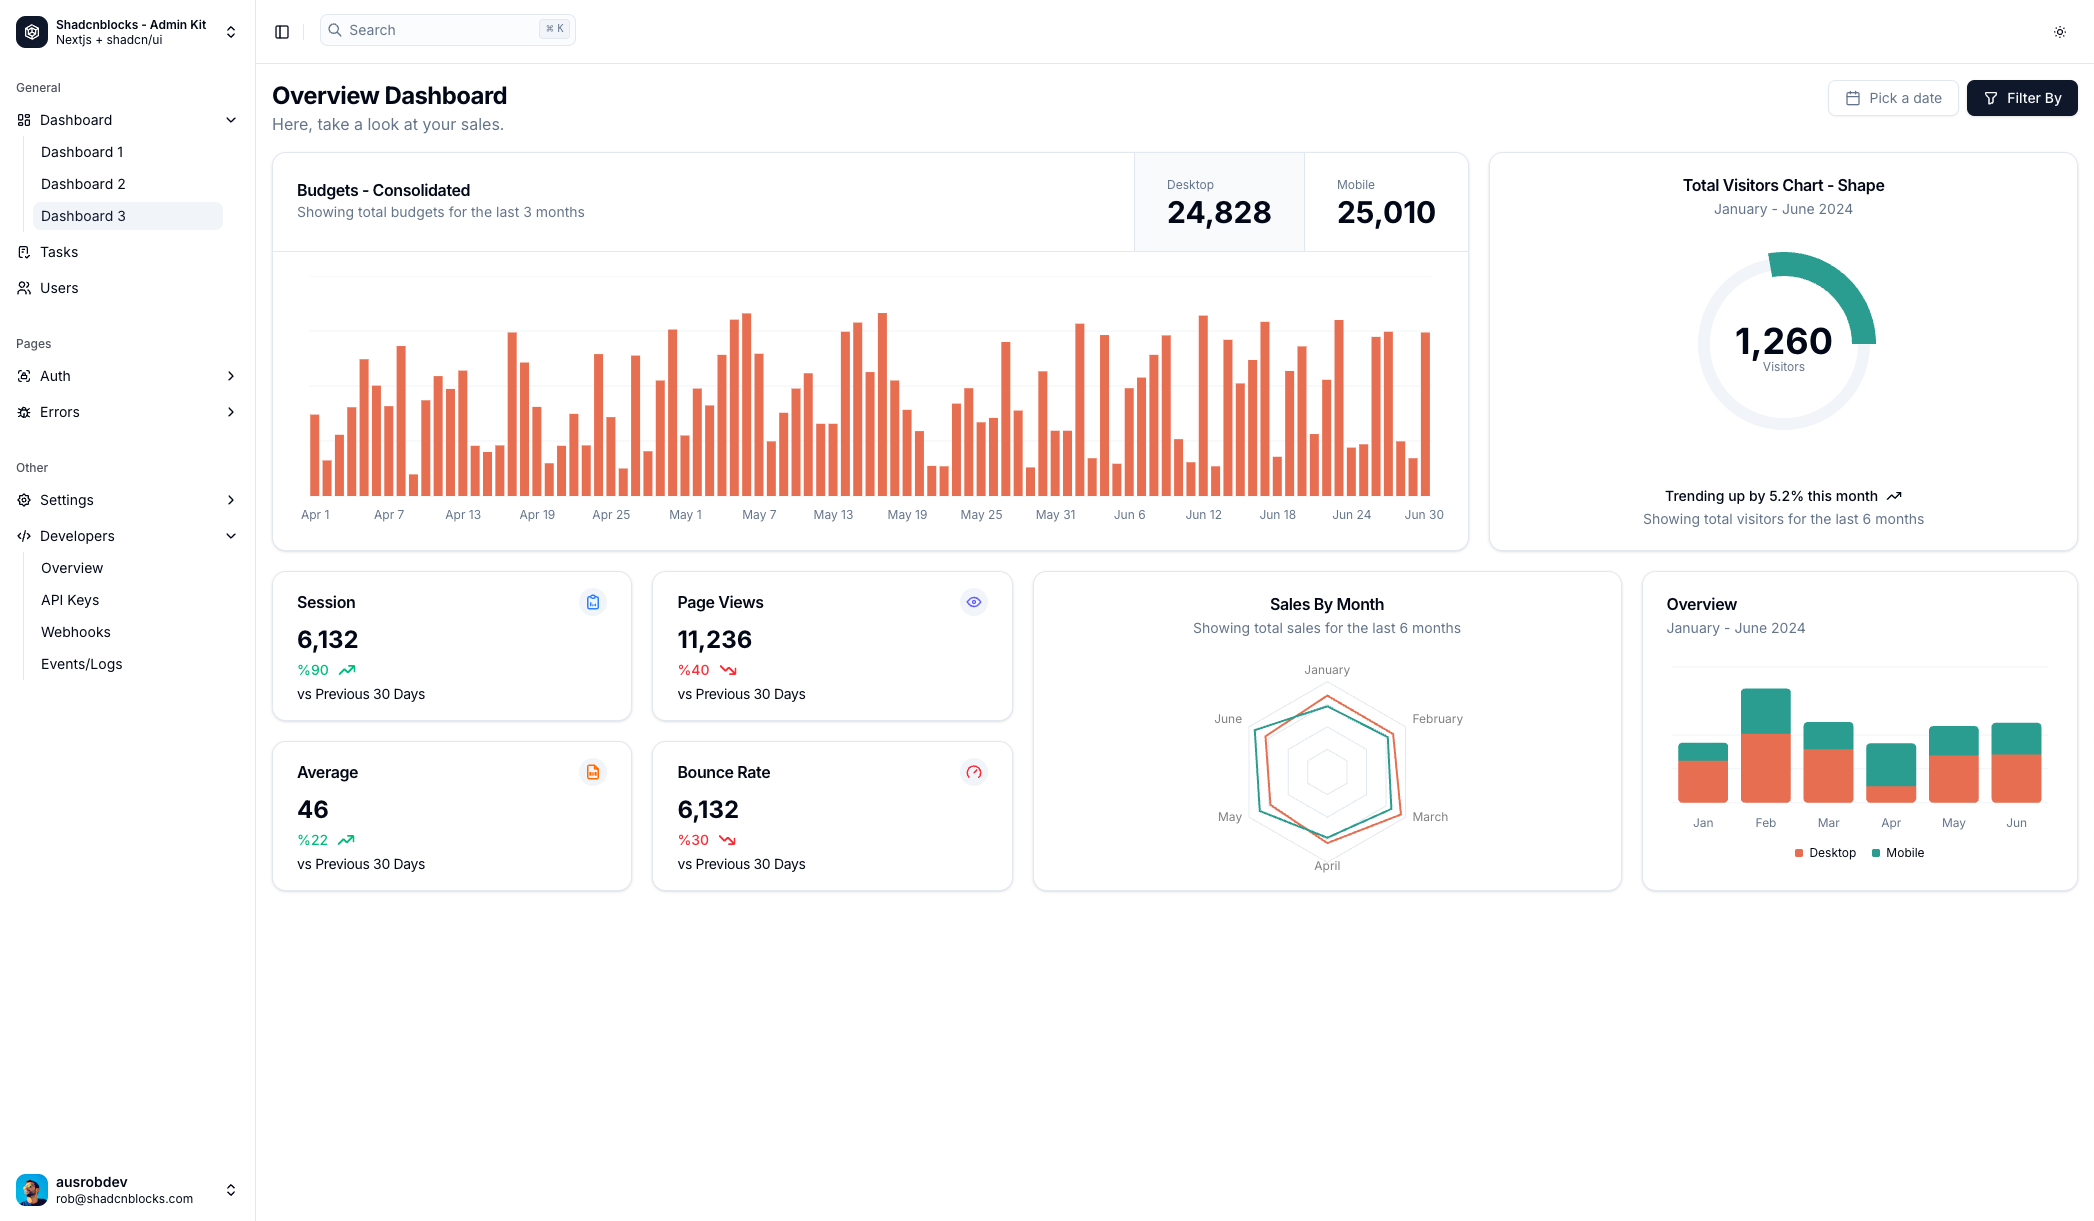Toggle the sidebar panel icon
The image size is (2094, 1221).
[x=282, y=32]
